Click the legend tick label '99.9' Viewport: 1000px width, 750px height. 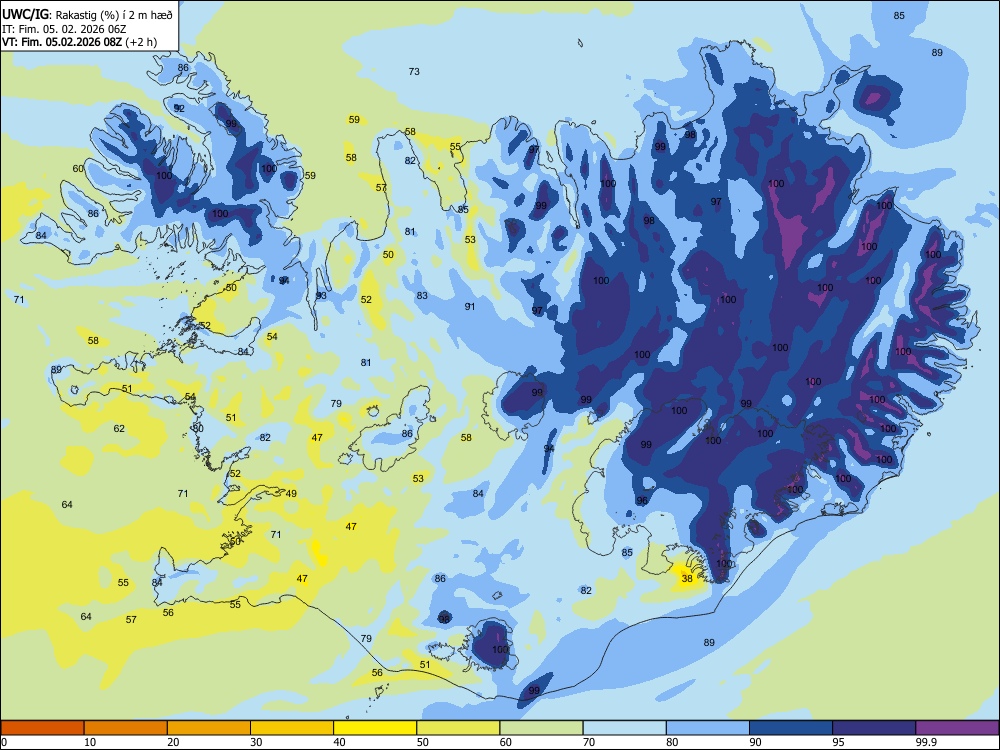926,742
